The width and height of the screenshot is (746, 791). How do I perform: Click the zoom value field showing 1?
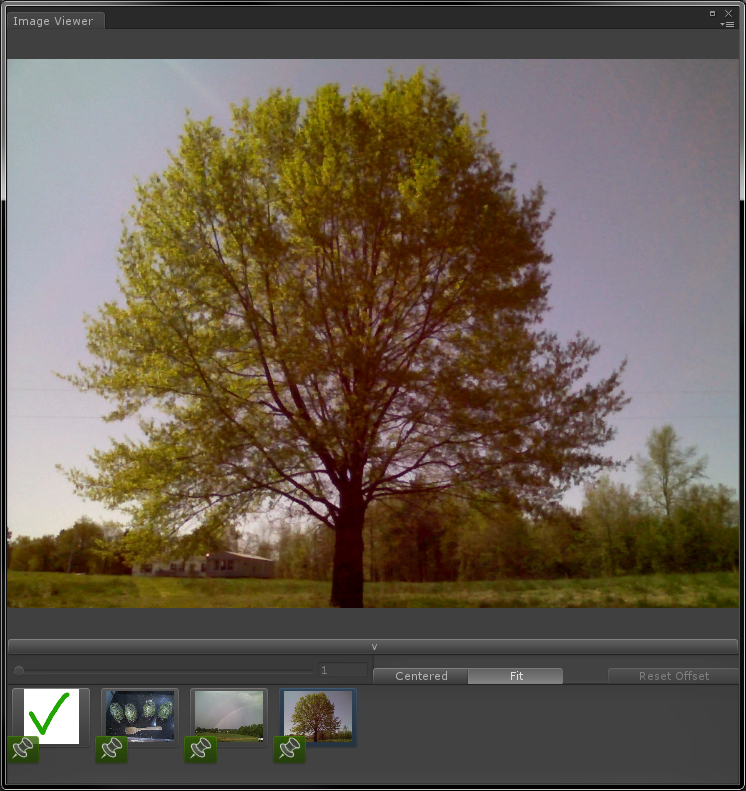click(342, 670)
